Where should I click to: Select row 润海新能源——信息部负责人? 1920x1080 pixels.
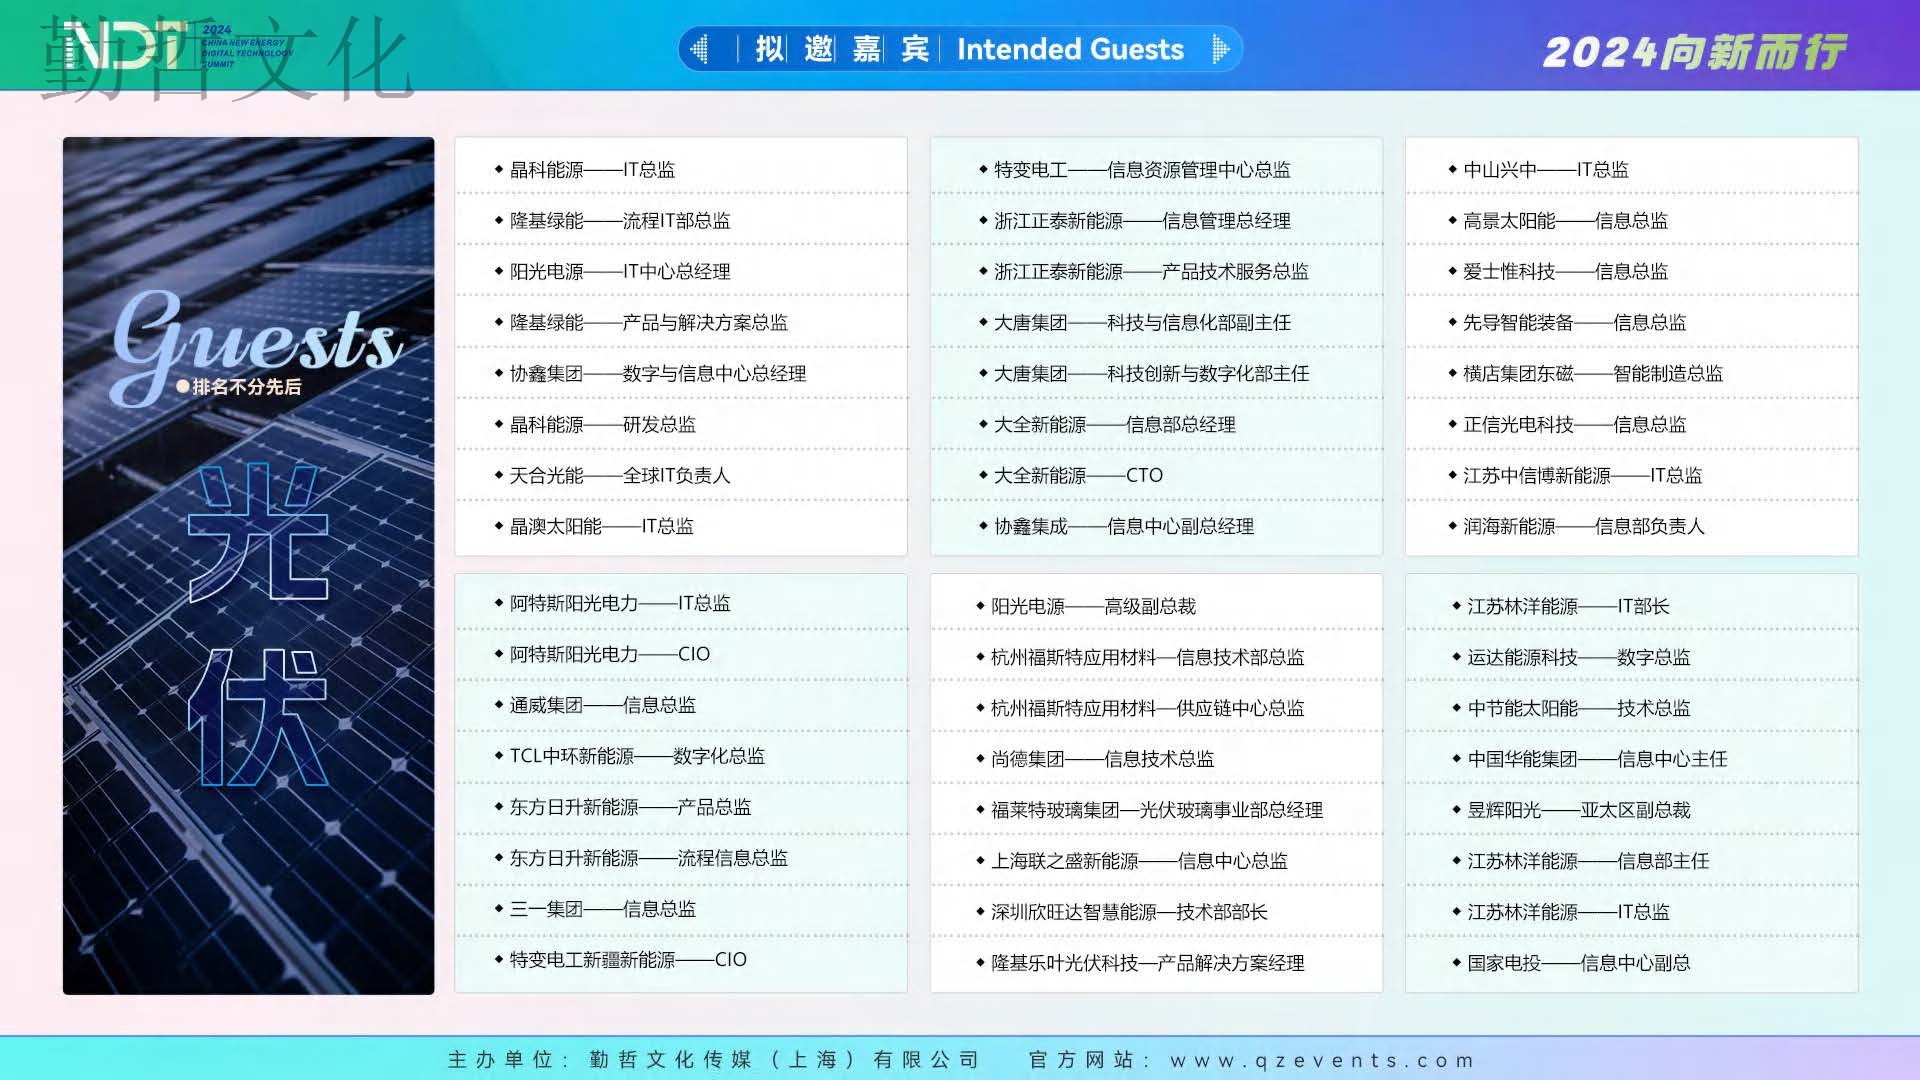point(1632,527)
